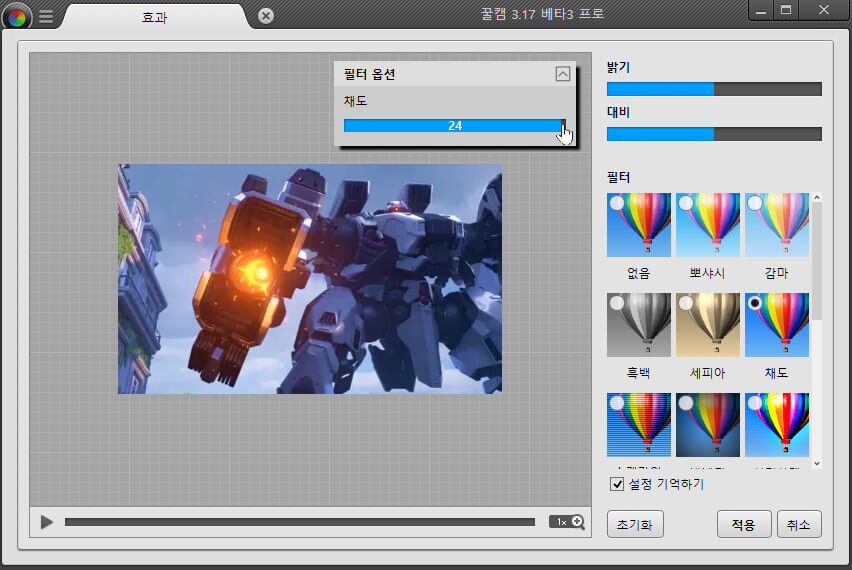852x570 pixels.
Task: Select the 뽀샤시 filter thumbnail
Action: (x=708, y=227)
